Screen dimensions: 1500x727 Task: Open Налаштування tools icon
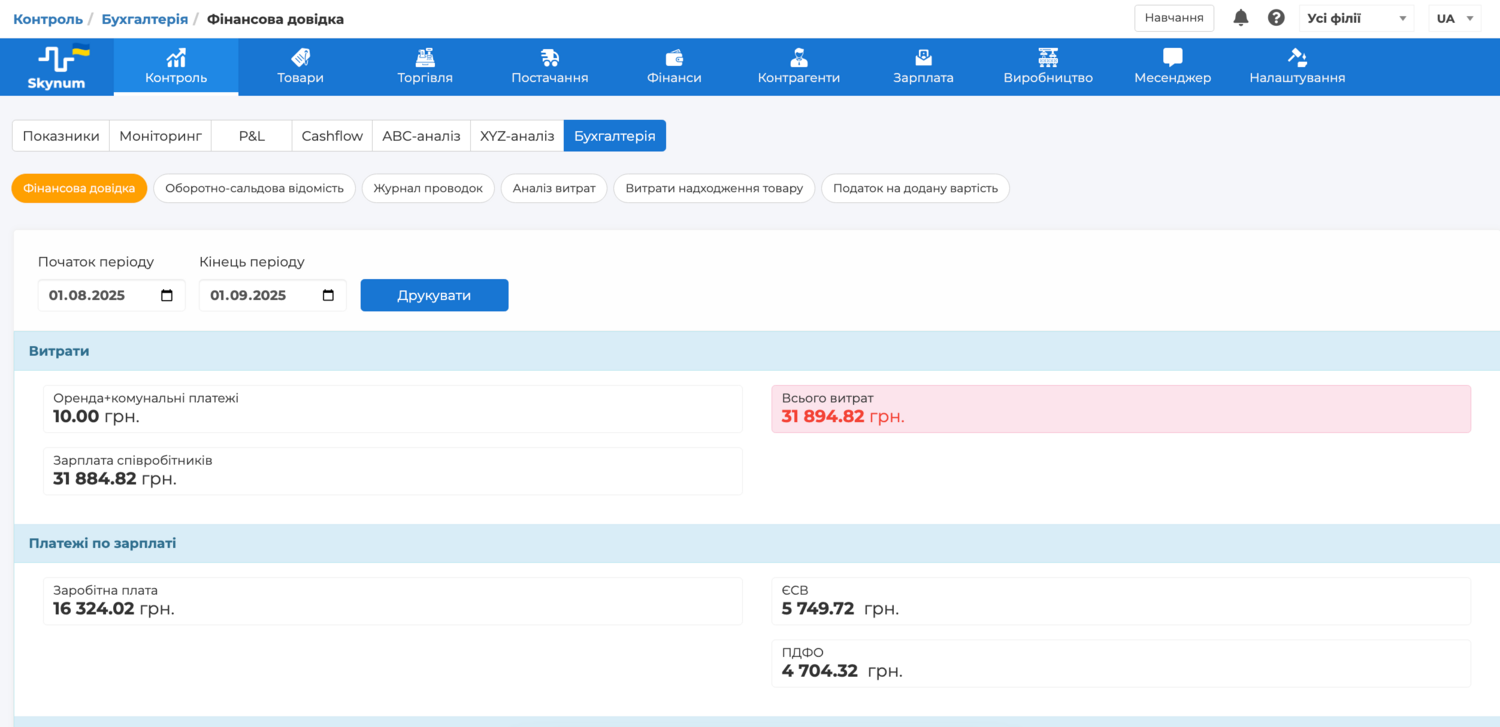tap(1297, 57)
